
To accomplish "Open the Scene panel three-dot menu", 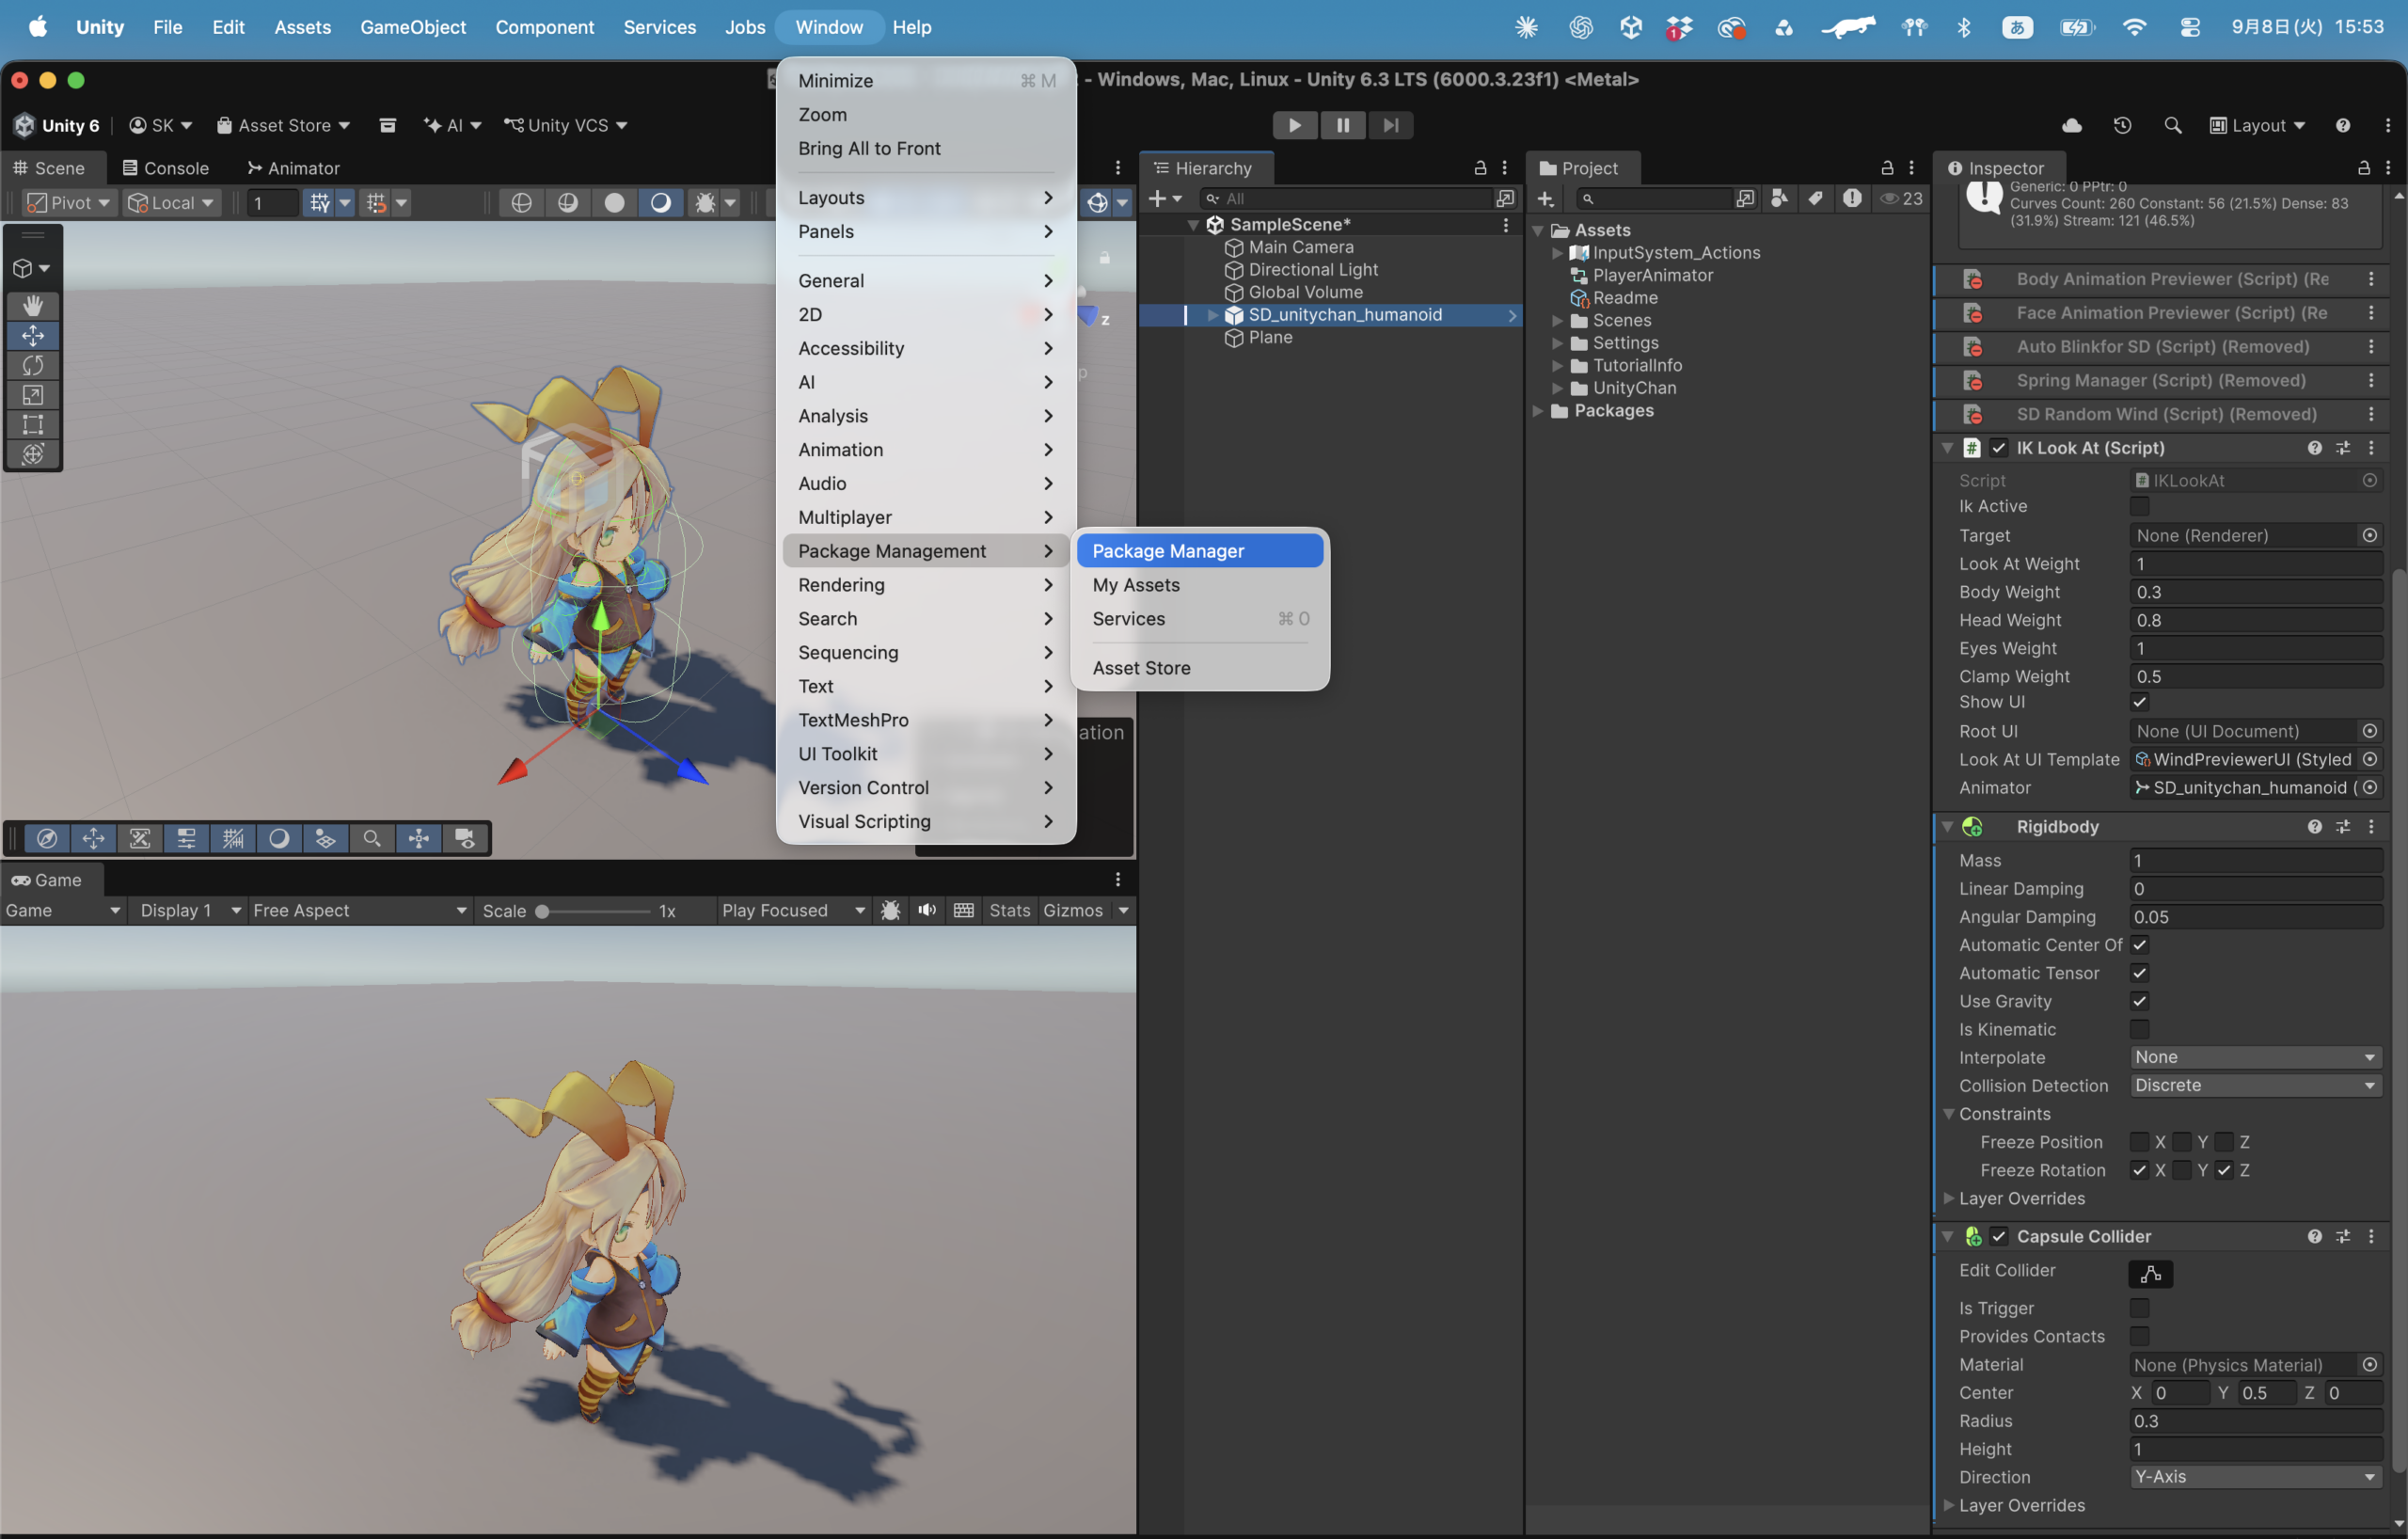I will coord(1118,168).
